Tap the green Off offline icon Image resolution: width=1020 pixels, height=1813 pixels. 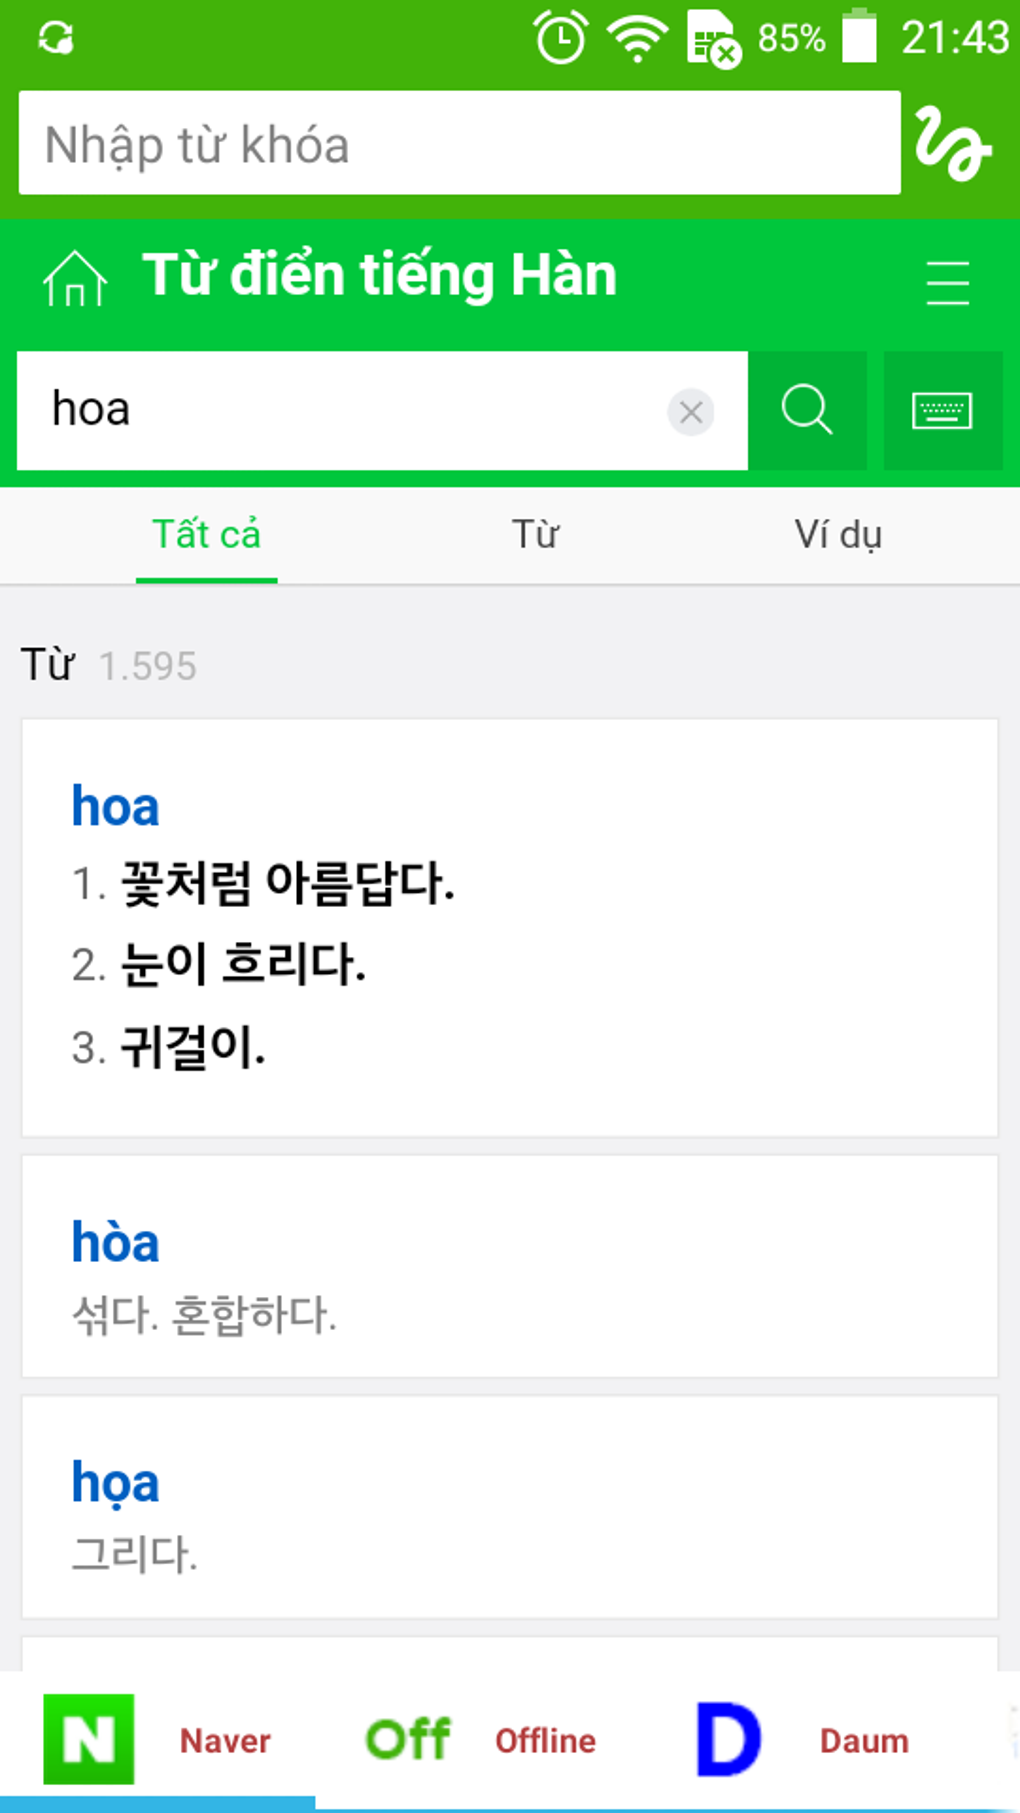[x=408, y=1739]
